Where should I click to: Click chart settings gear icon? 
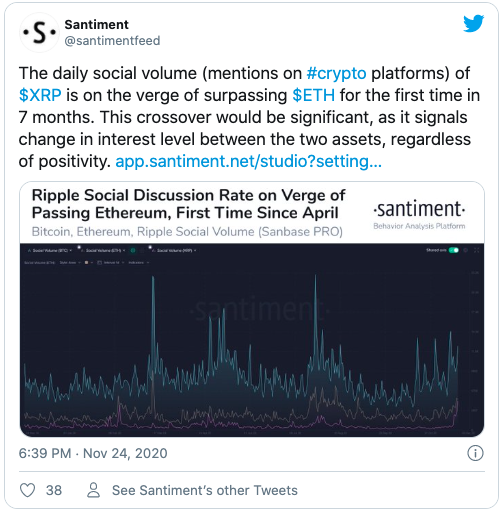(x=466, y=250)
